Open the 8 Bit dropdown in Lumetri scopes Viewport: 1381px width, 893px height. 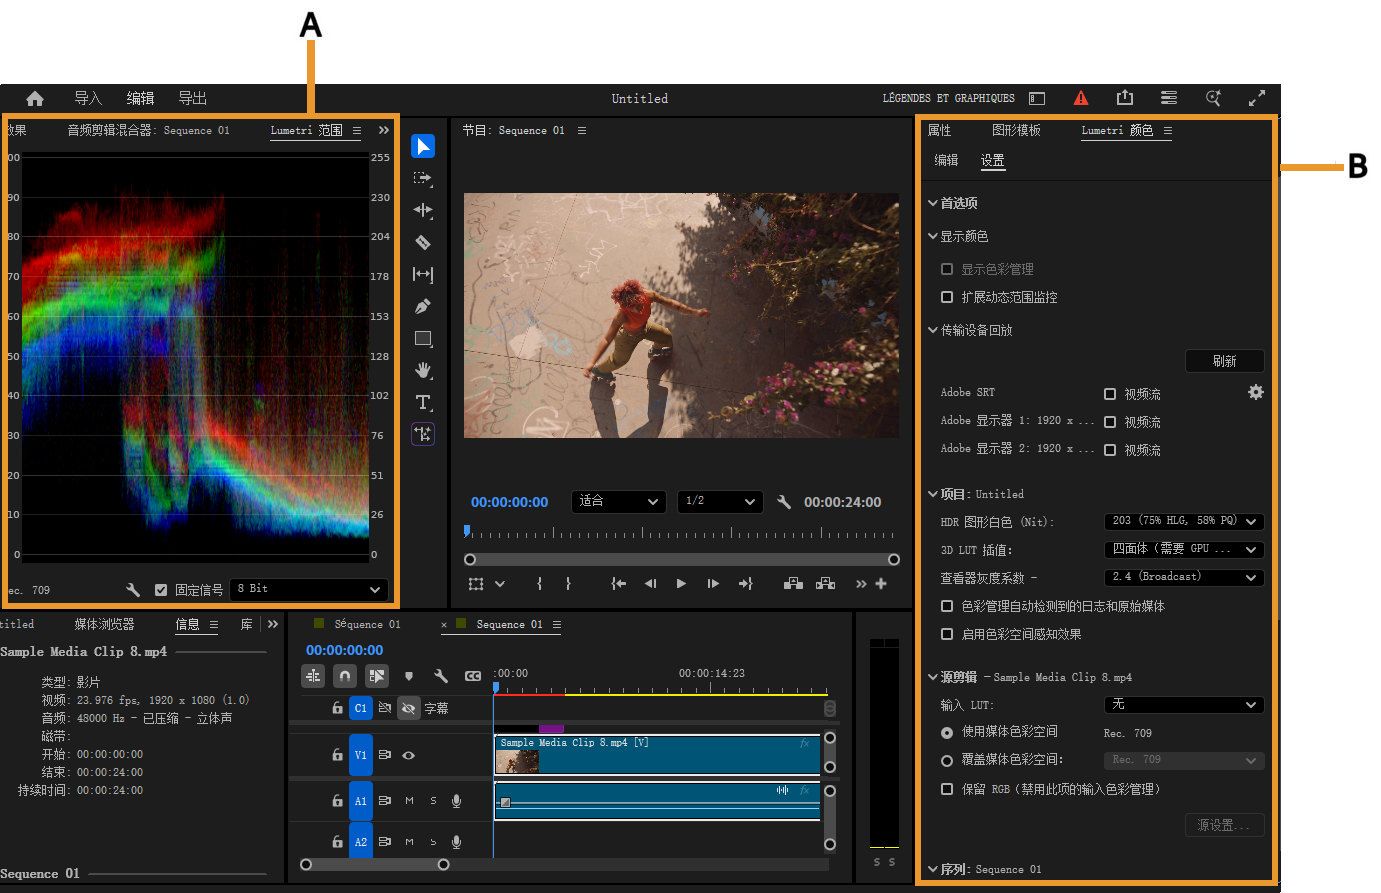[x=308, y=589]
